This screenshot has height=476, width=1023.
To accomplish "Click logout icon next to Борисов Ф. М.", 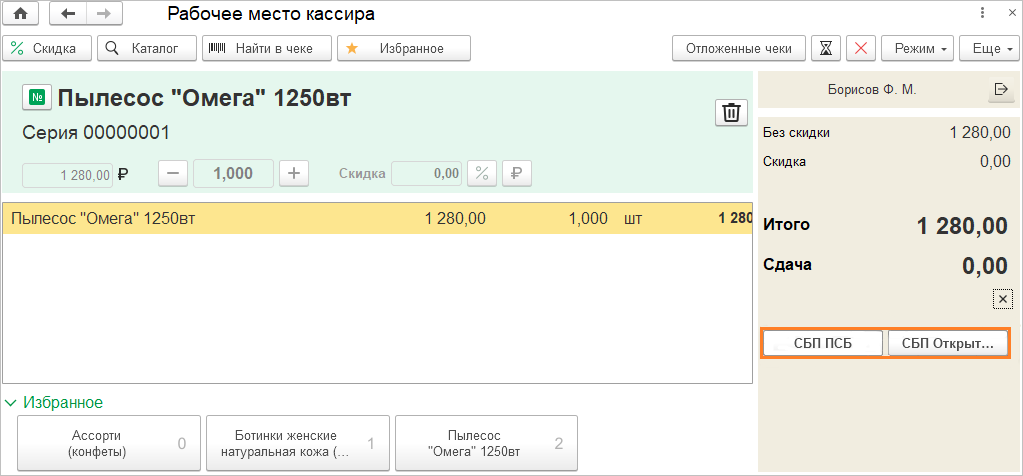I will (1000, 90).
